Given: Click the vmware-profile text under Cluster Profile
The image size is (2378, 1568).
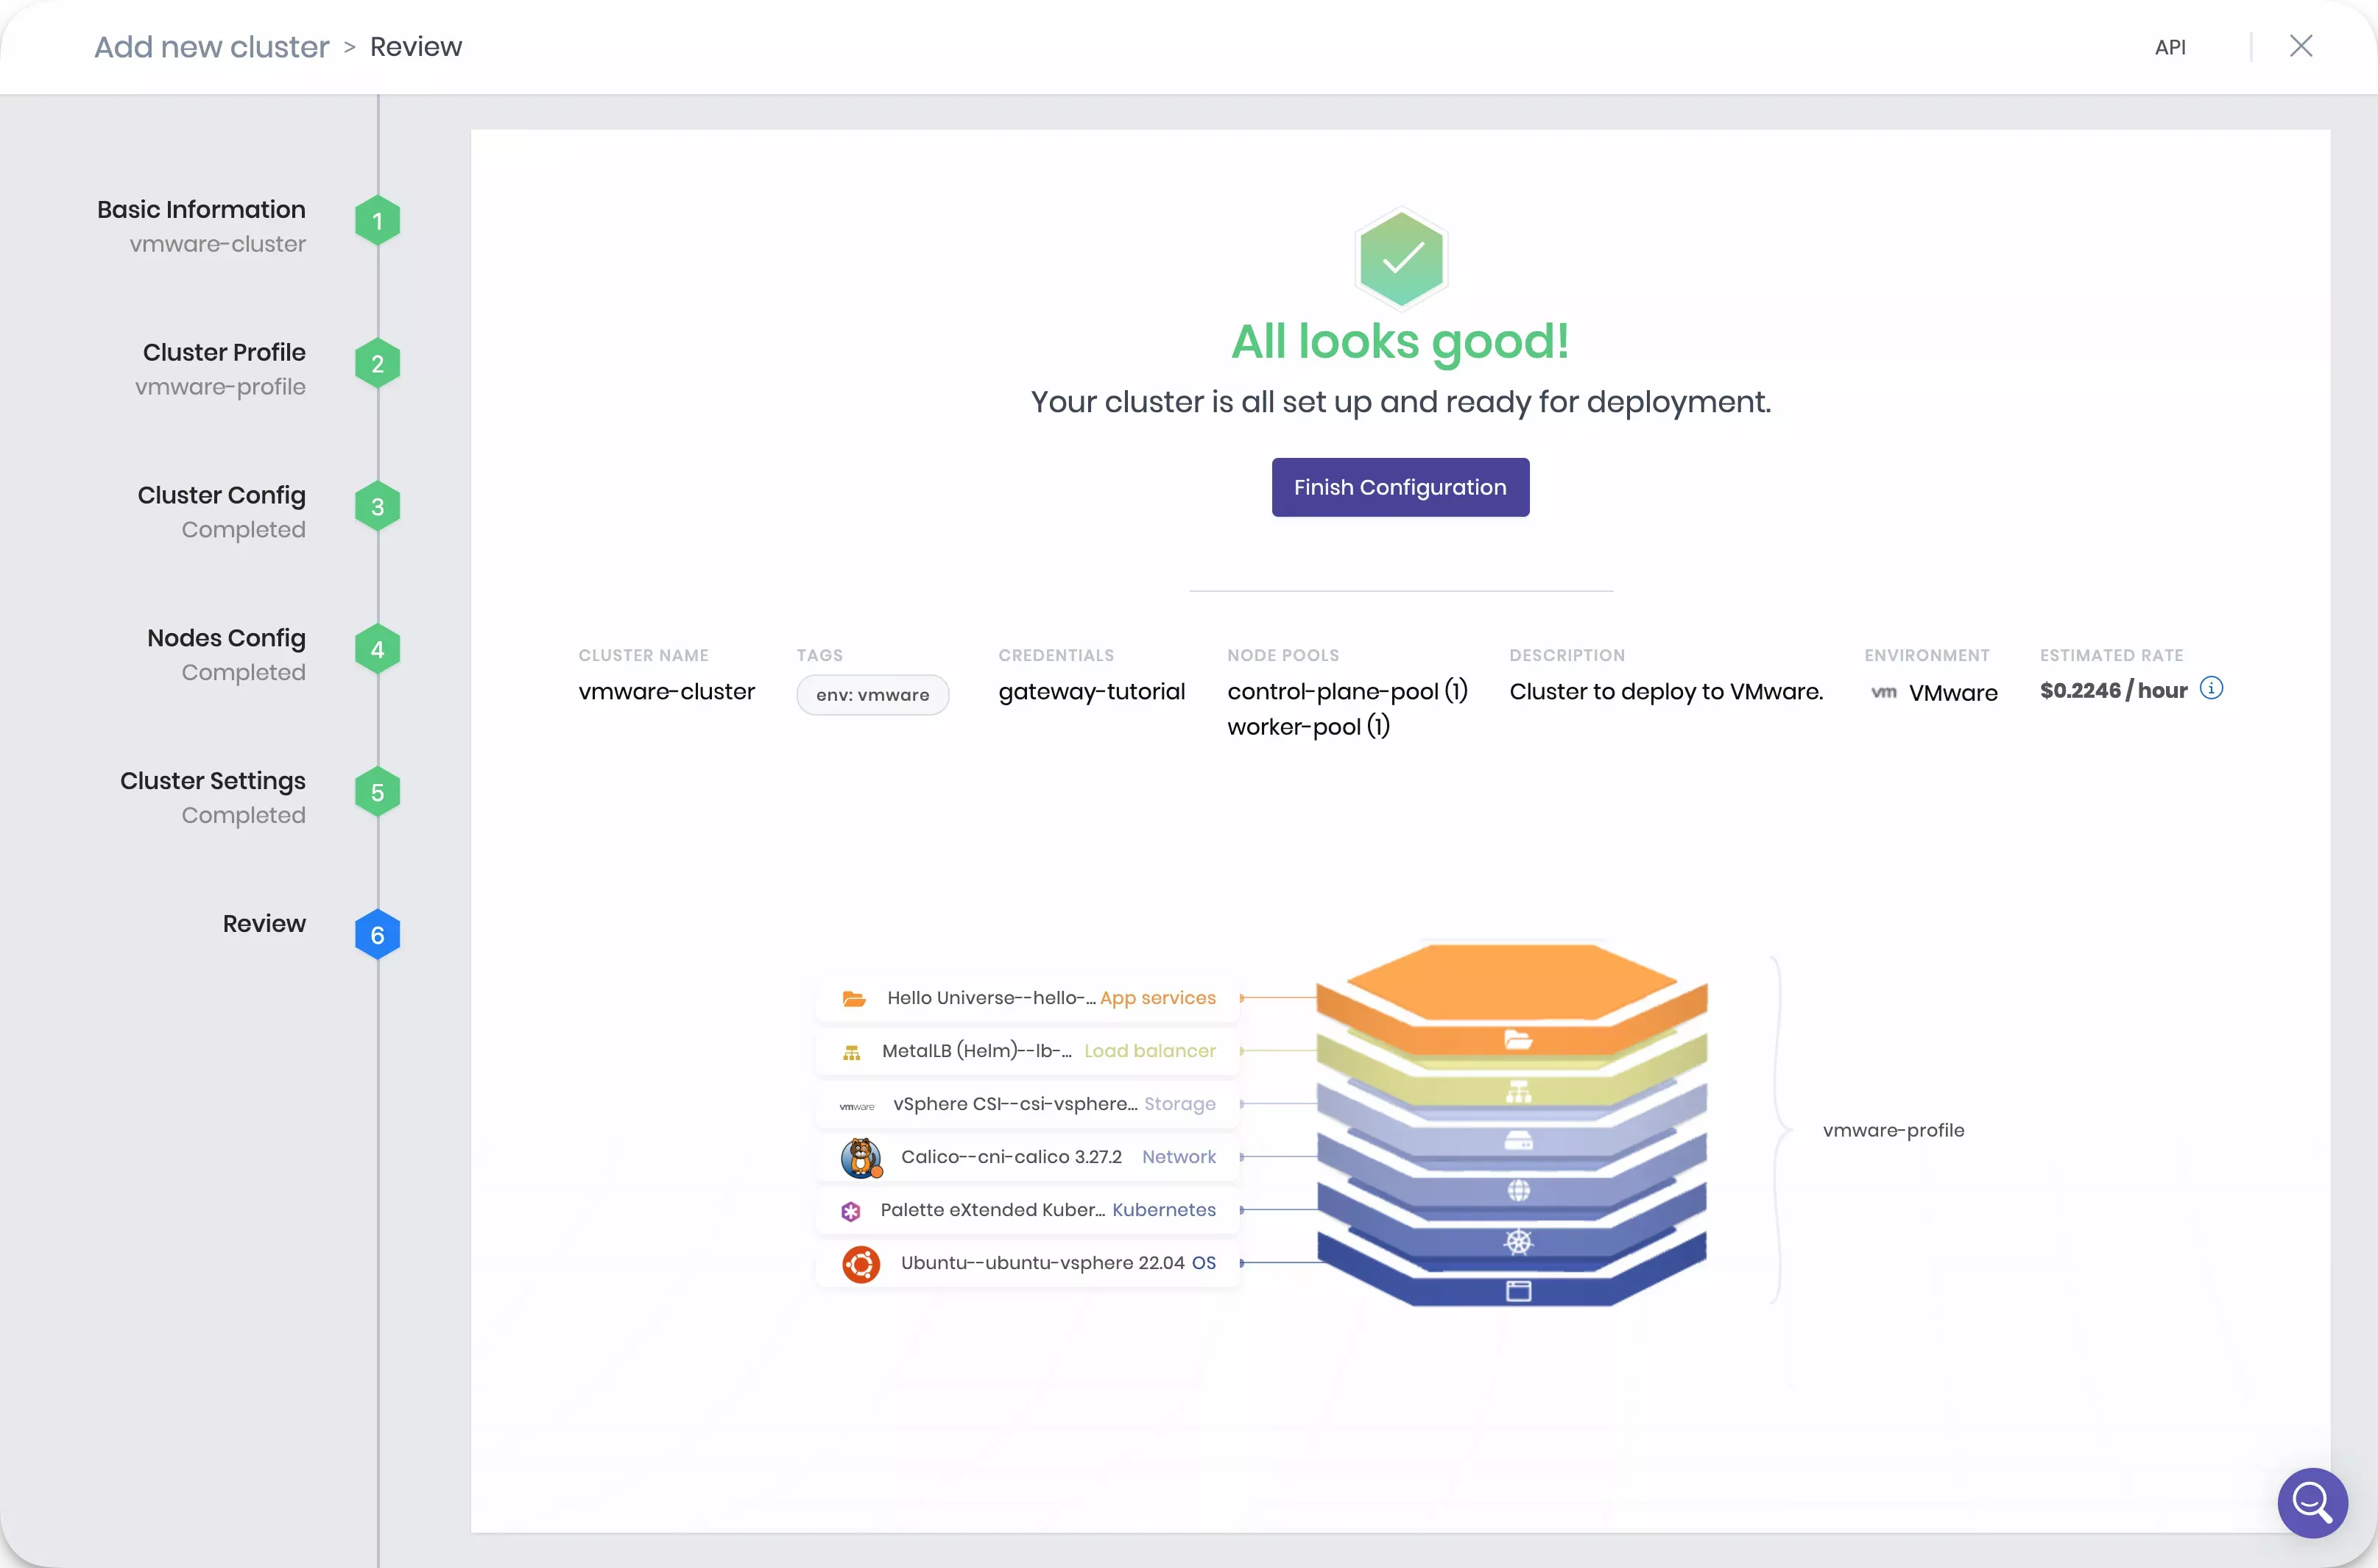Looking at the screenshot, I should (220, 387).
